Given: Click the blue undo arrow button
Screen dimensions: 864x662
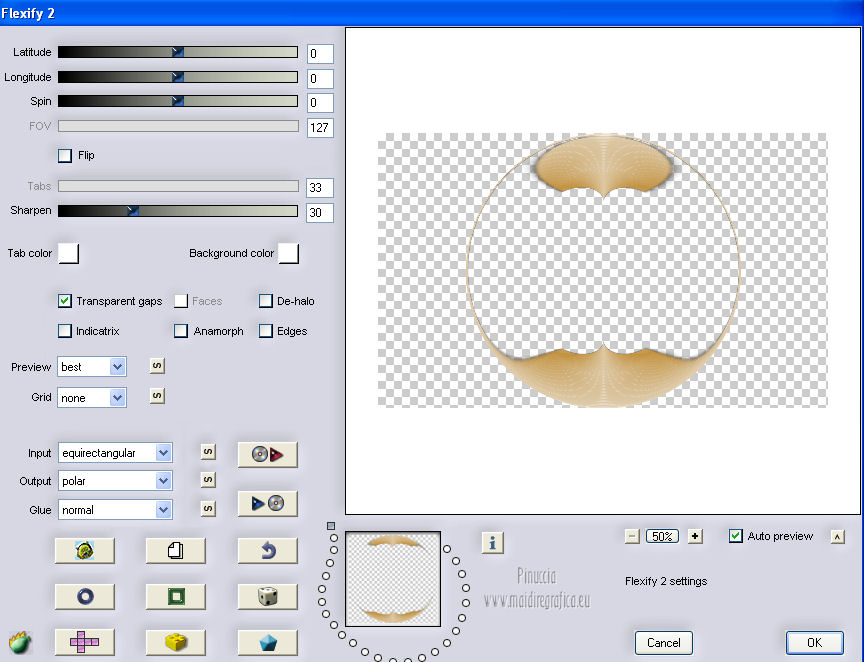Looking at the screenshot, I should [x=267, y=550].
